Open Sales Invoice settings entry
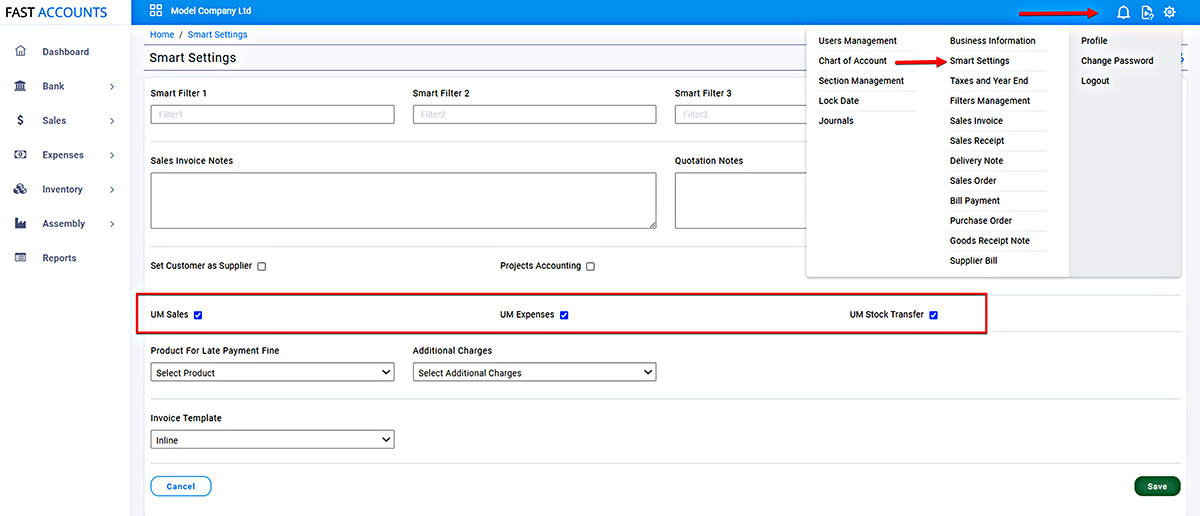1200x516 pixels. click(976, 121)
